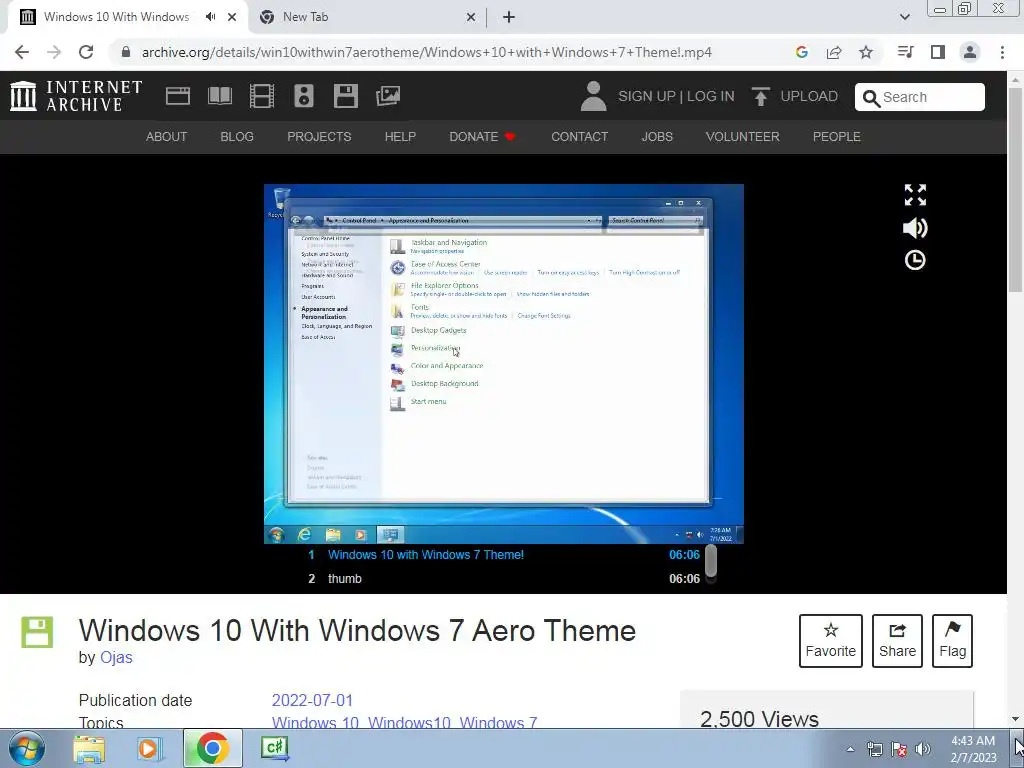
Task: Click the green software floppy icon by title
Action: pos(37,632)
